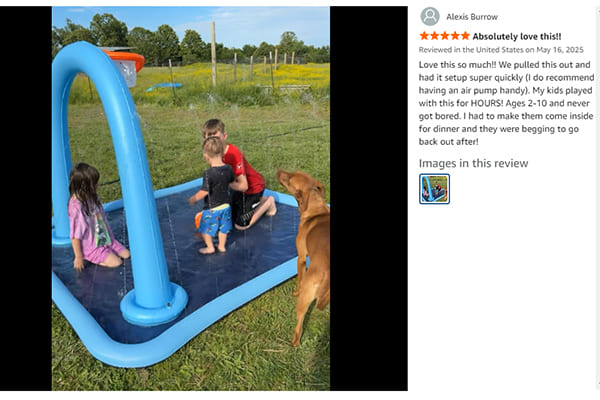Click the 'Images in this review' heading
Viewport: 600px width, 400px height.
[x=473, y=163]
